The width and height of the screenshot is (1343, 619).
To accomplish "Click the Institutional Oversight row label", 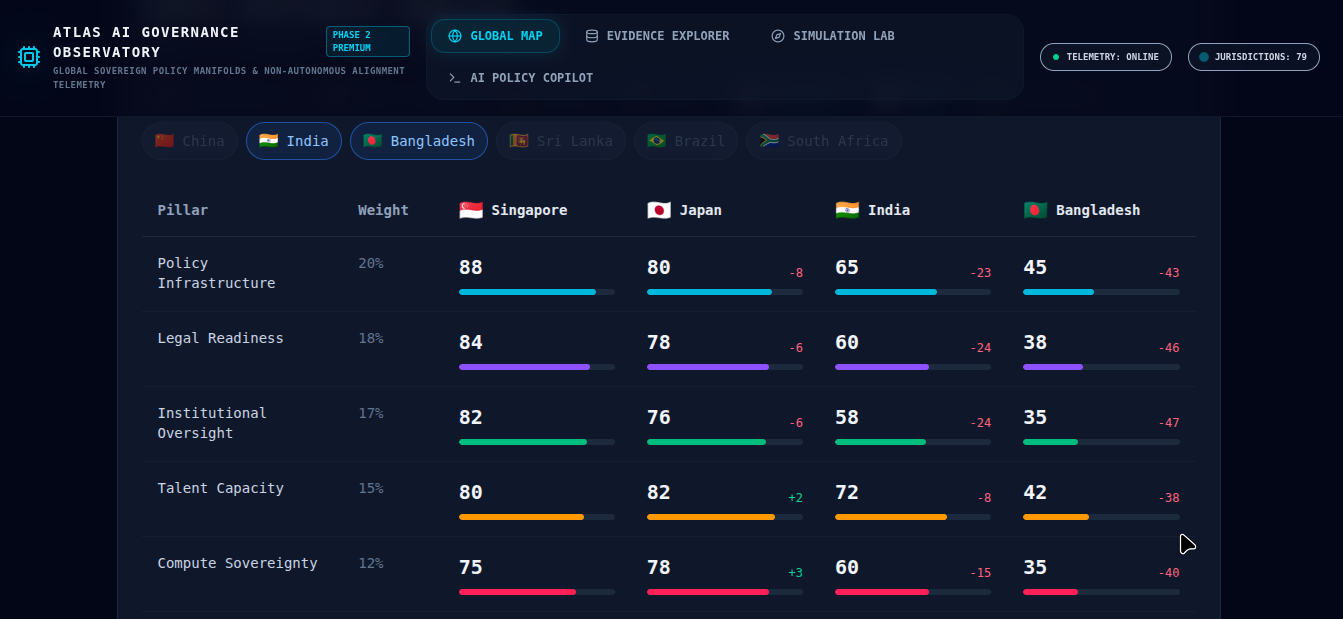I will [212, 423].
